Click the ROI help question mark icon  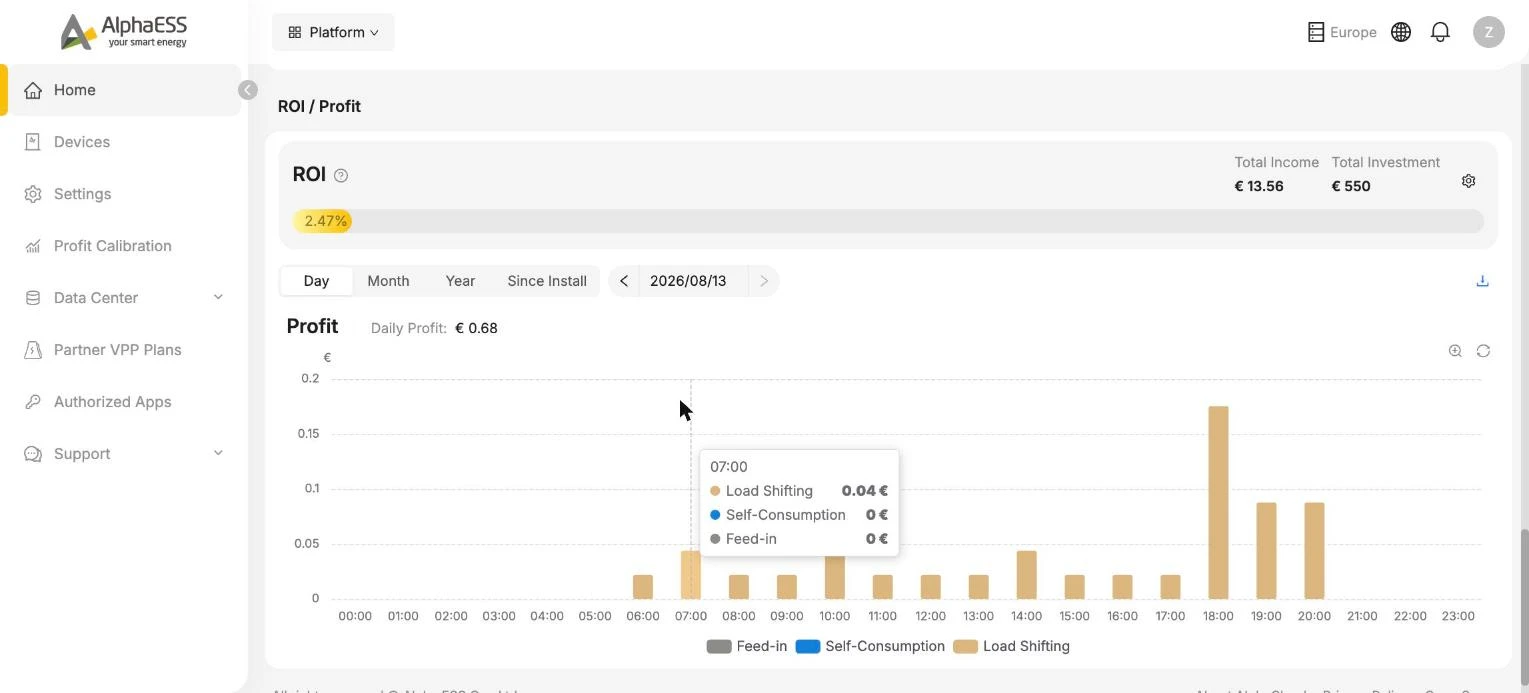(x=341, y=175)
